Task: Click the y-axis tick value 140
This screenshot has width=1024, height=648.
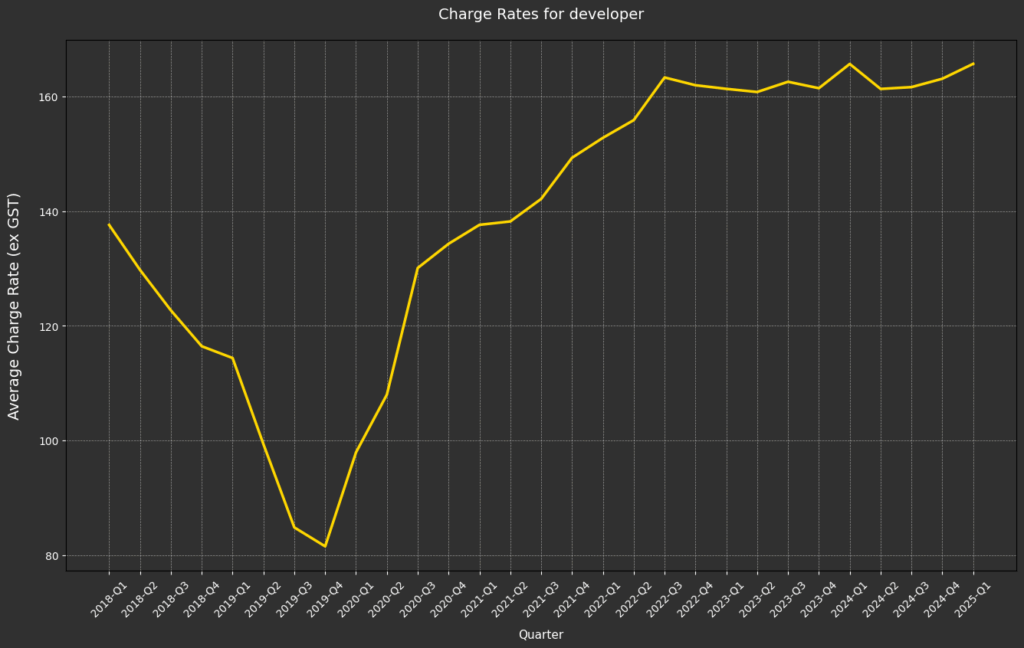Action: pyautogui.click(x=50, y=212)
